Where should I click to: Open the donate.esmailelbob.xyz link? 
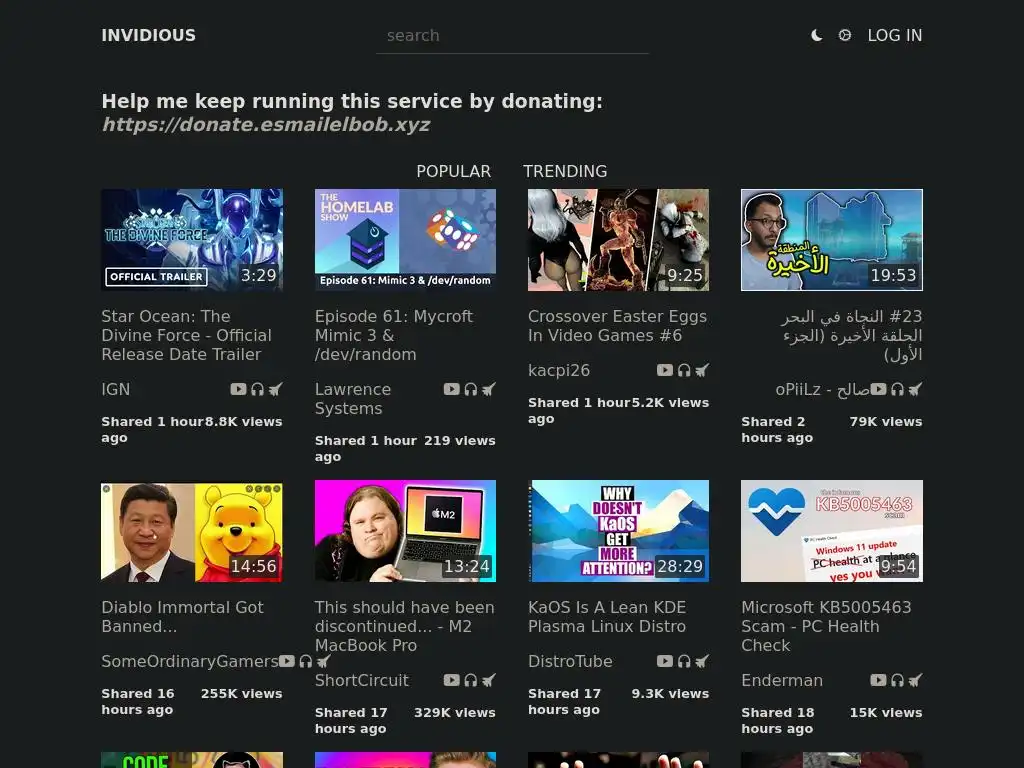[x=266, y=124]
